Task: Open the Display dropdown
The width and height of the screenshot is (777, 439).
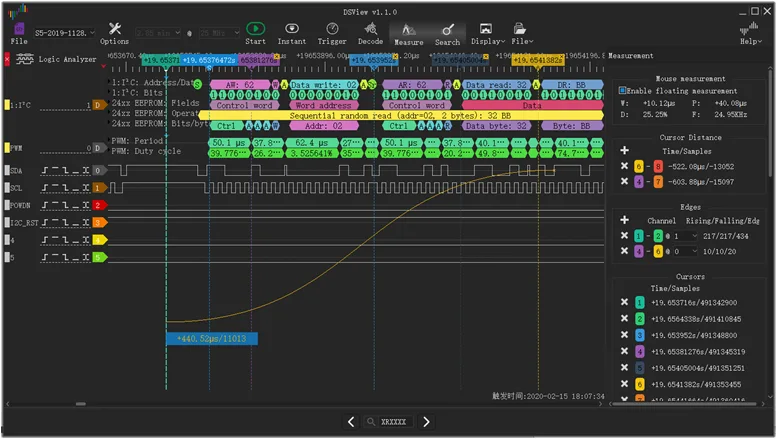Action: [488, 33]
